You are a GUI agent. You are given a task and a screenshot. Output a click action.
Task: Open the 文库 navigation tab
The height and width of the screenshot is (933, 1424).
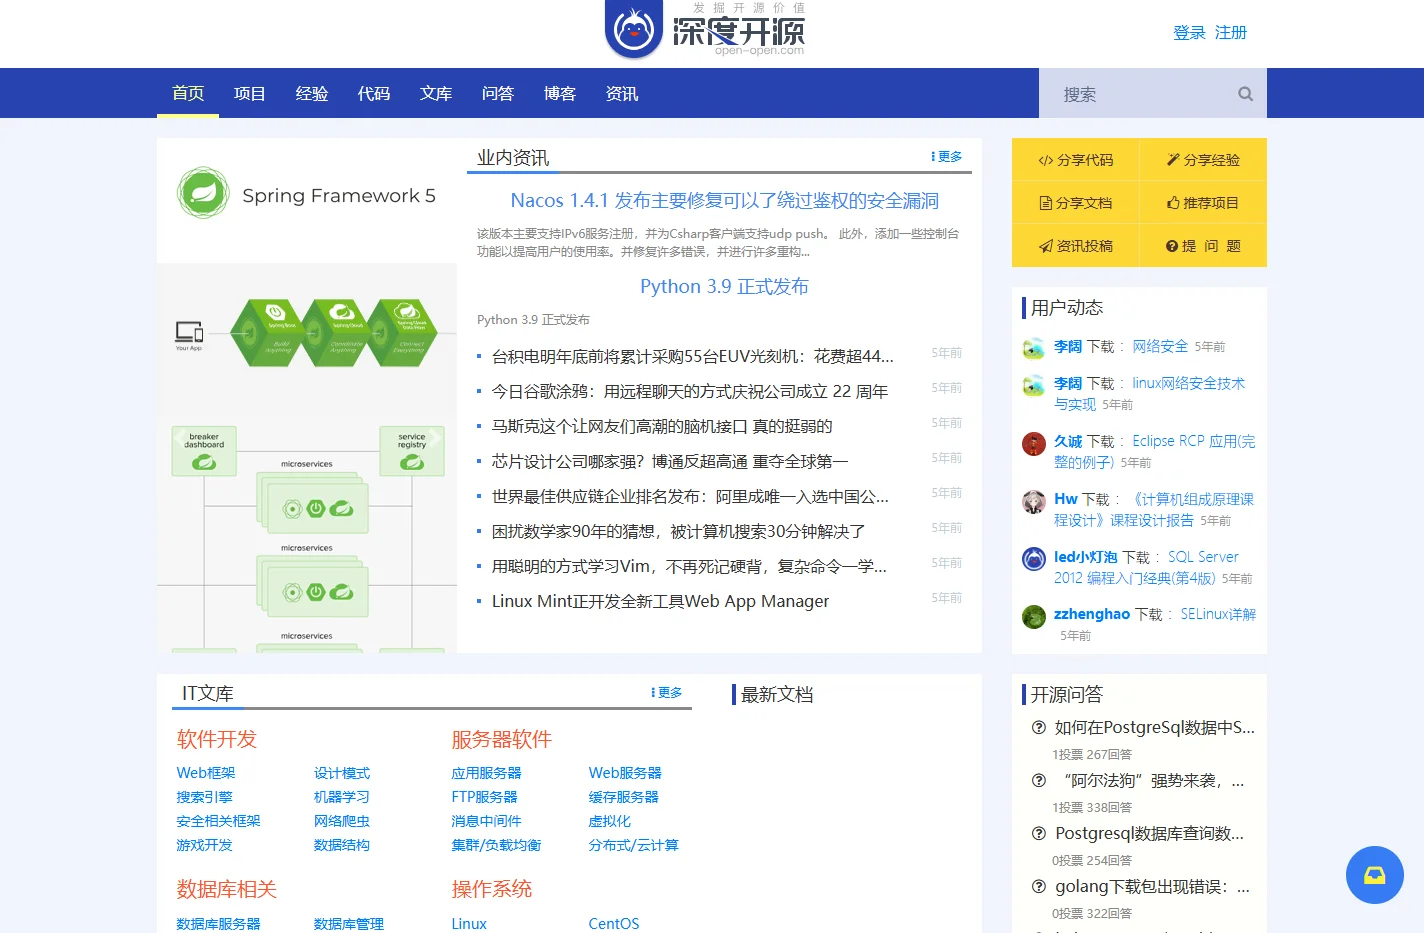tap(436, 93)
